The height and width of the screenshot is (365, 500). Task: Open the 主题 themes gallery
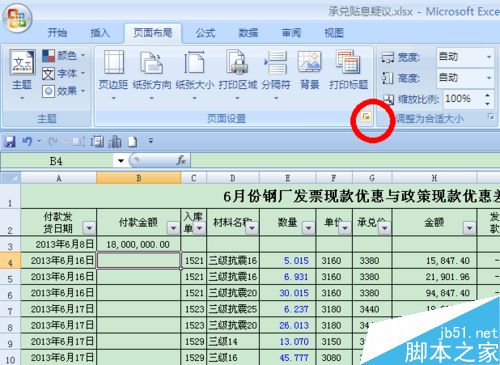pyautogui.click(x=22, y=74)
